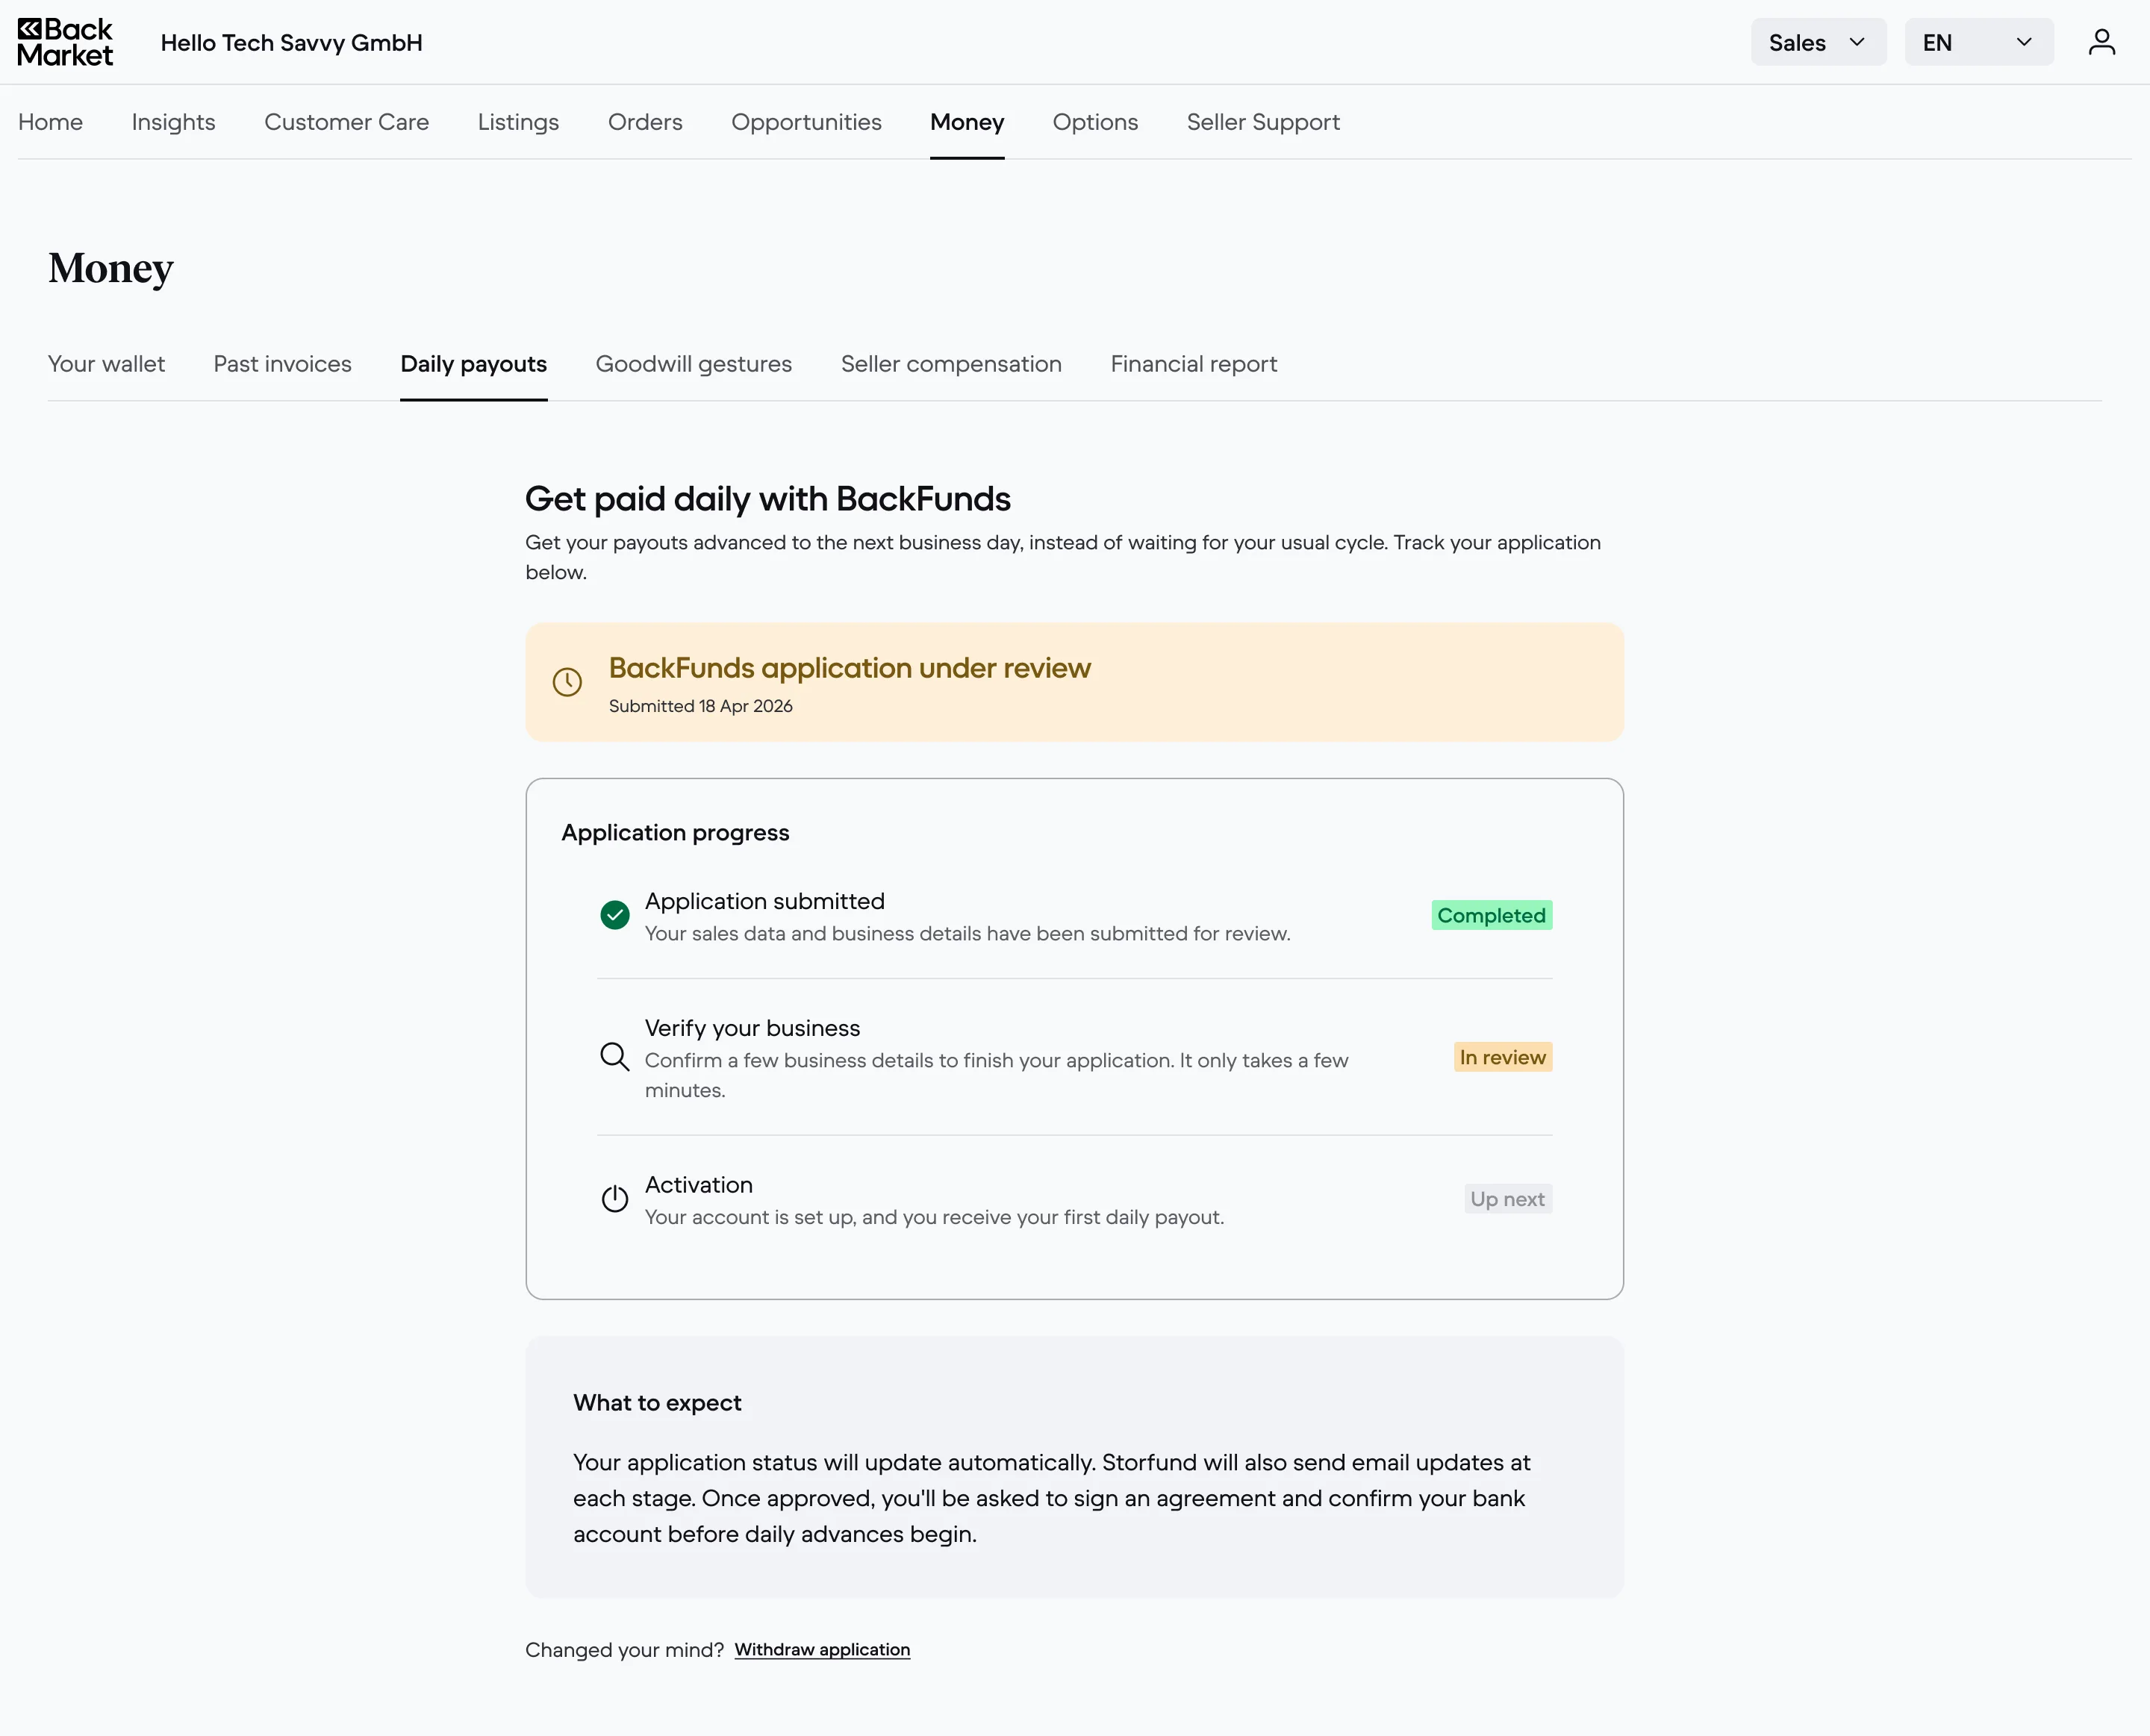Navigate to Customer Care

(x=346, y=122)
